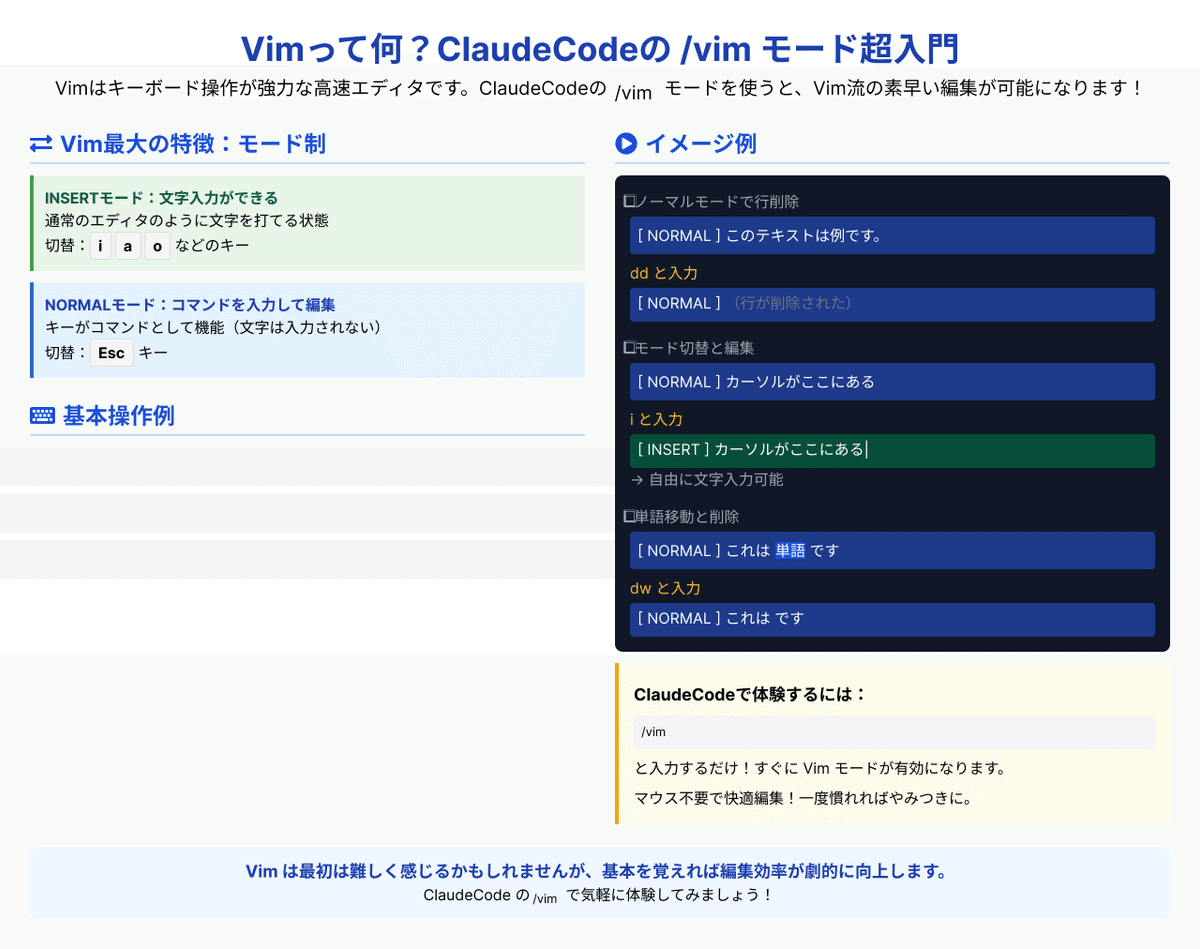
Task: Click the square icon before モード切替と編集
Action: pos(628,347)
